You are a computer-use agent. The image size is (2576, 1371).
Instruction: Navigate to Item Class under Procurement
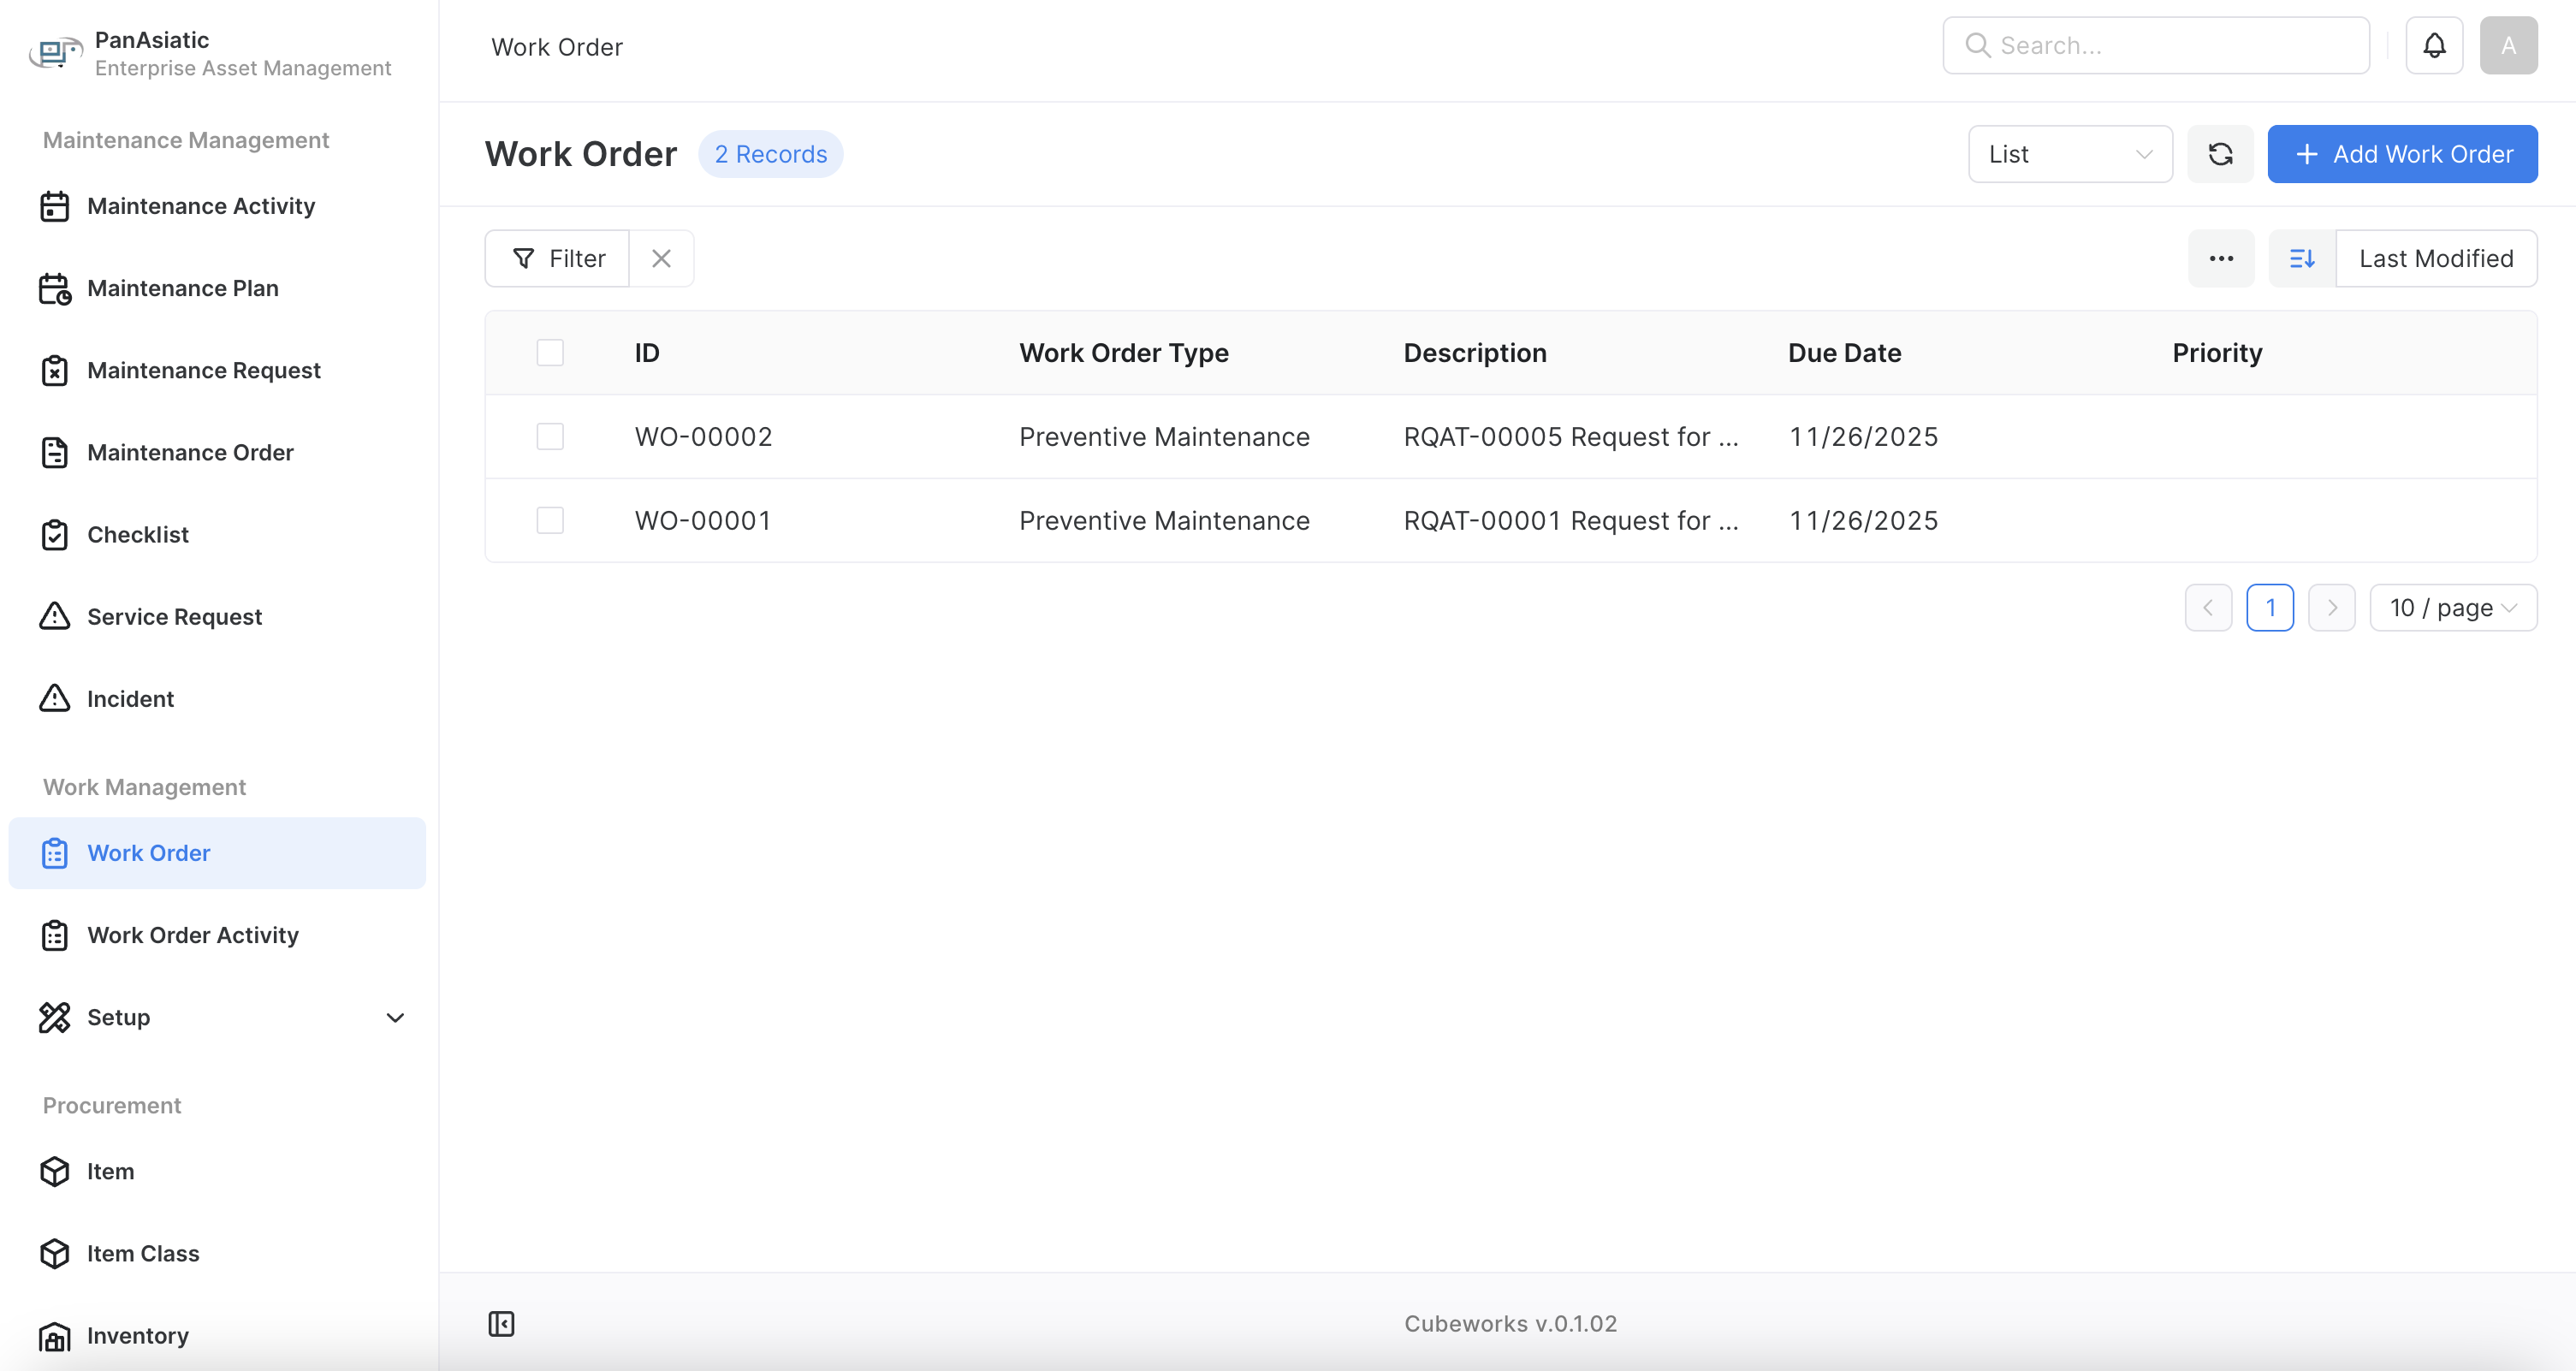coord(143,1253)
